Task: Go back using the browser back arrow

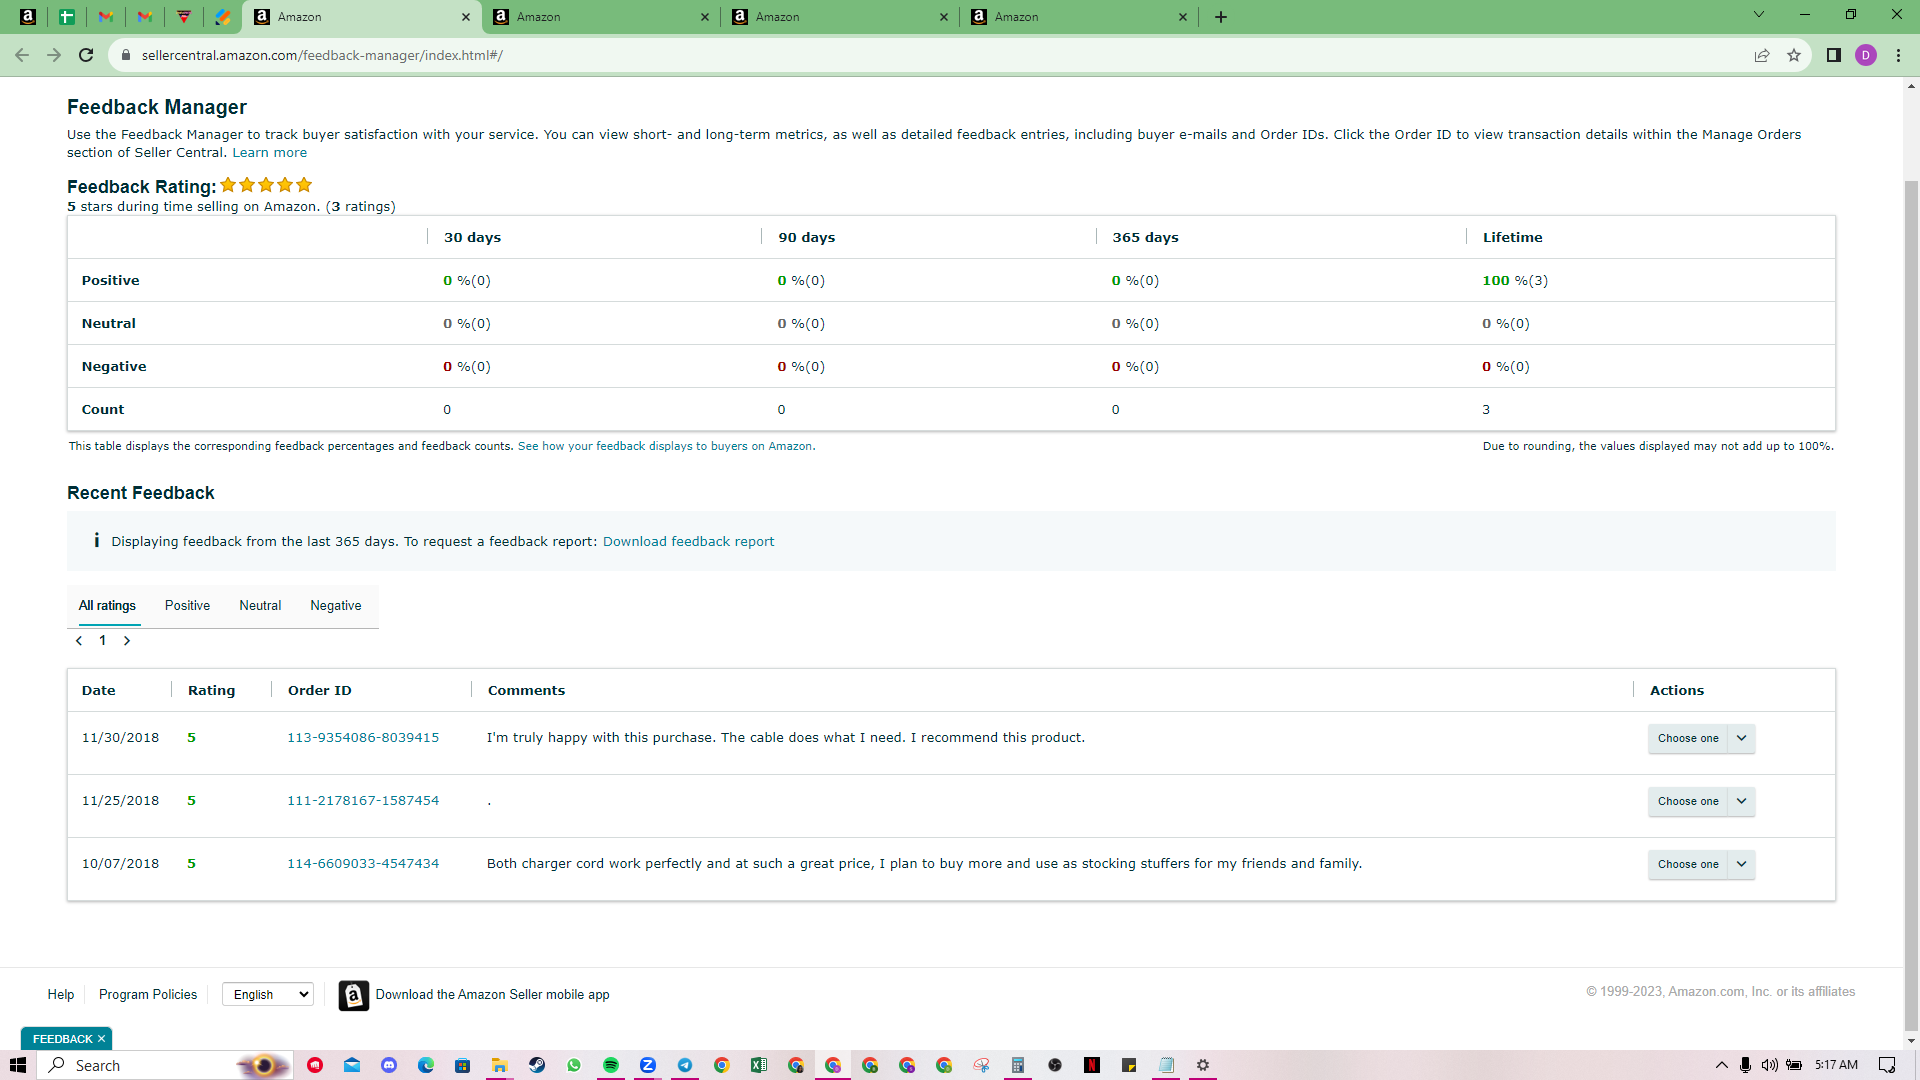Action: [22, 55]
